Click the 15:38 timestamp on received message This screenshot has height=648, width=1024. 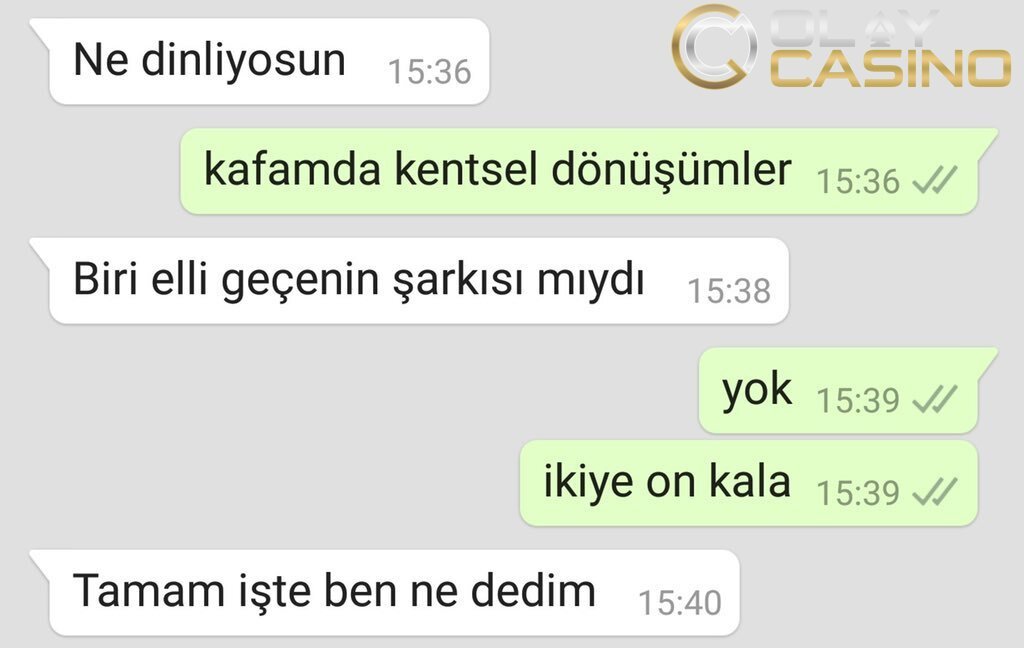tap(729, 291)
